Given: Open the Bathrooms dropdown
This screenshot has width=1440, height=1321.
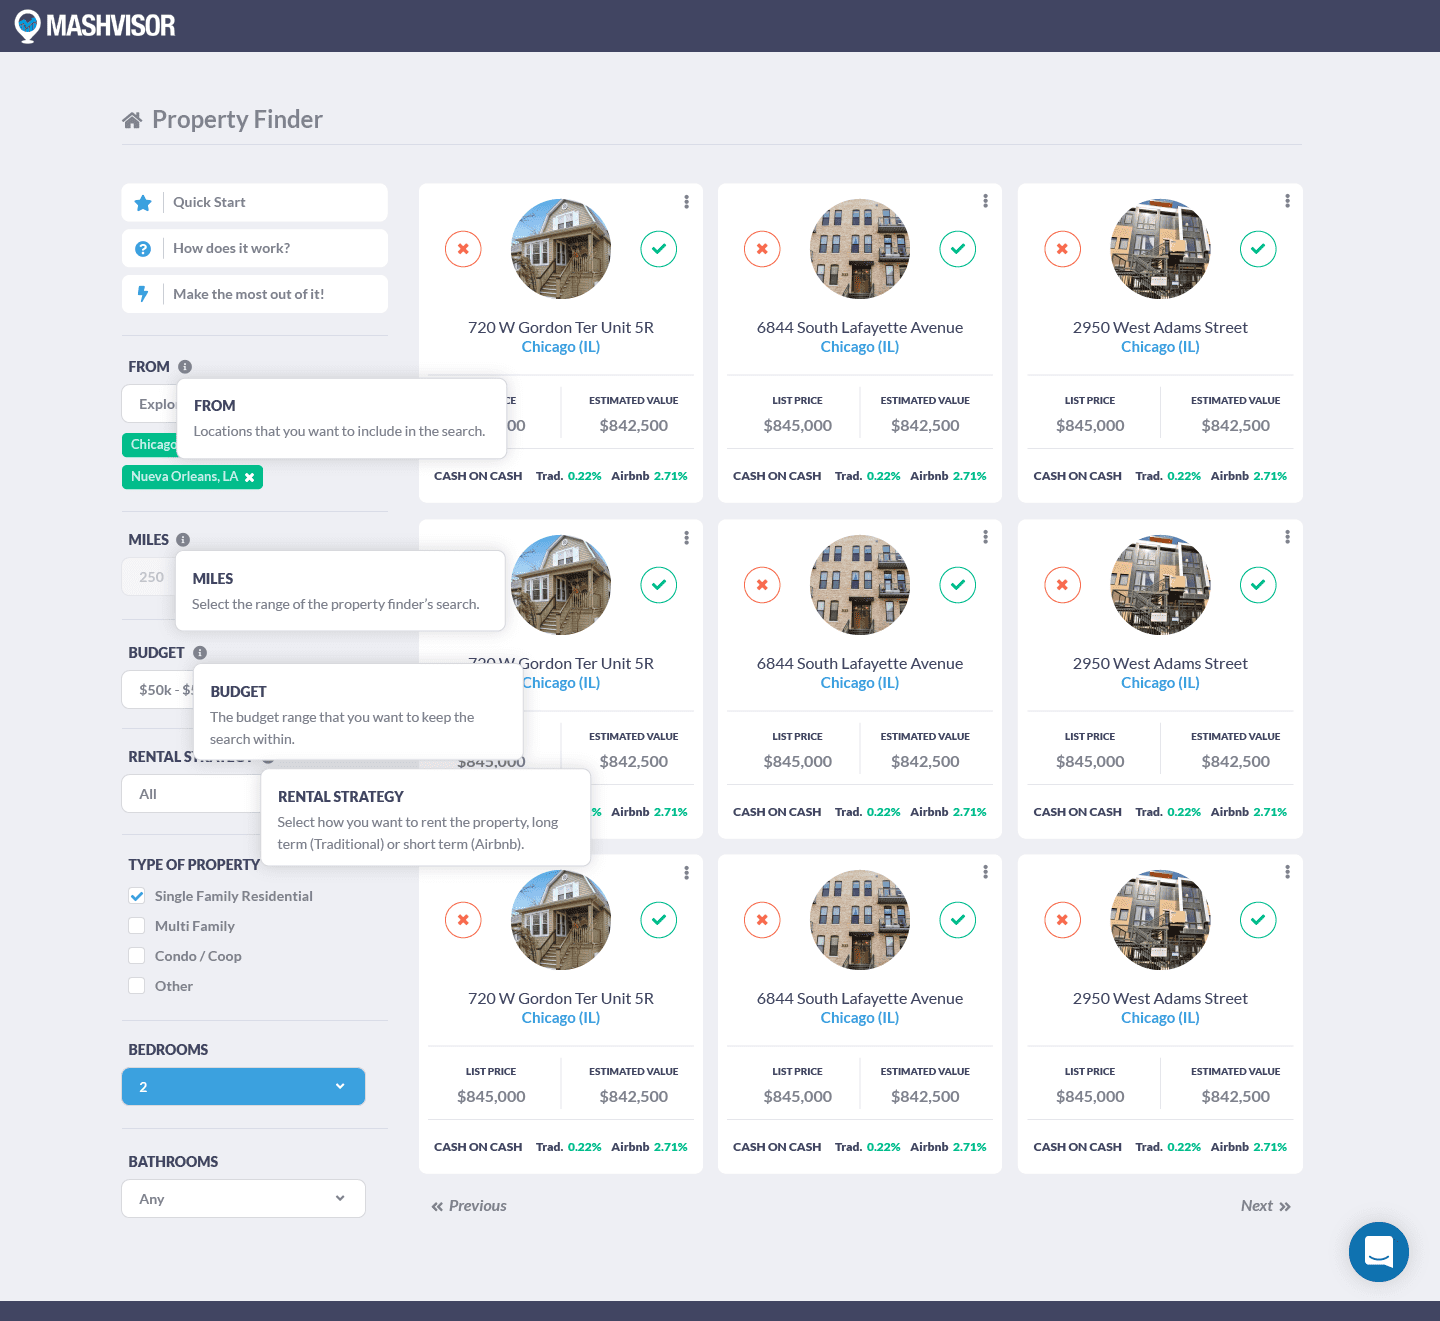Looking at the screenshot, I should 243,1198.
